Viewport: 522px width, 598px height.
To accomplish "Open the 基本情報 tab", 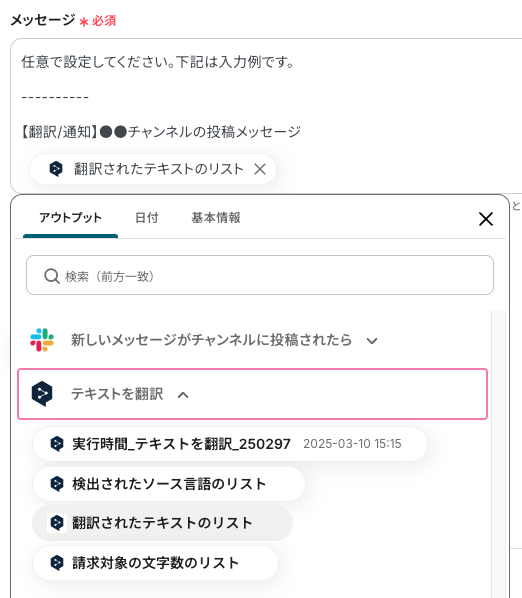I will [x=216, y=218].
